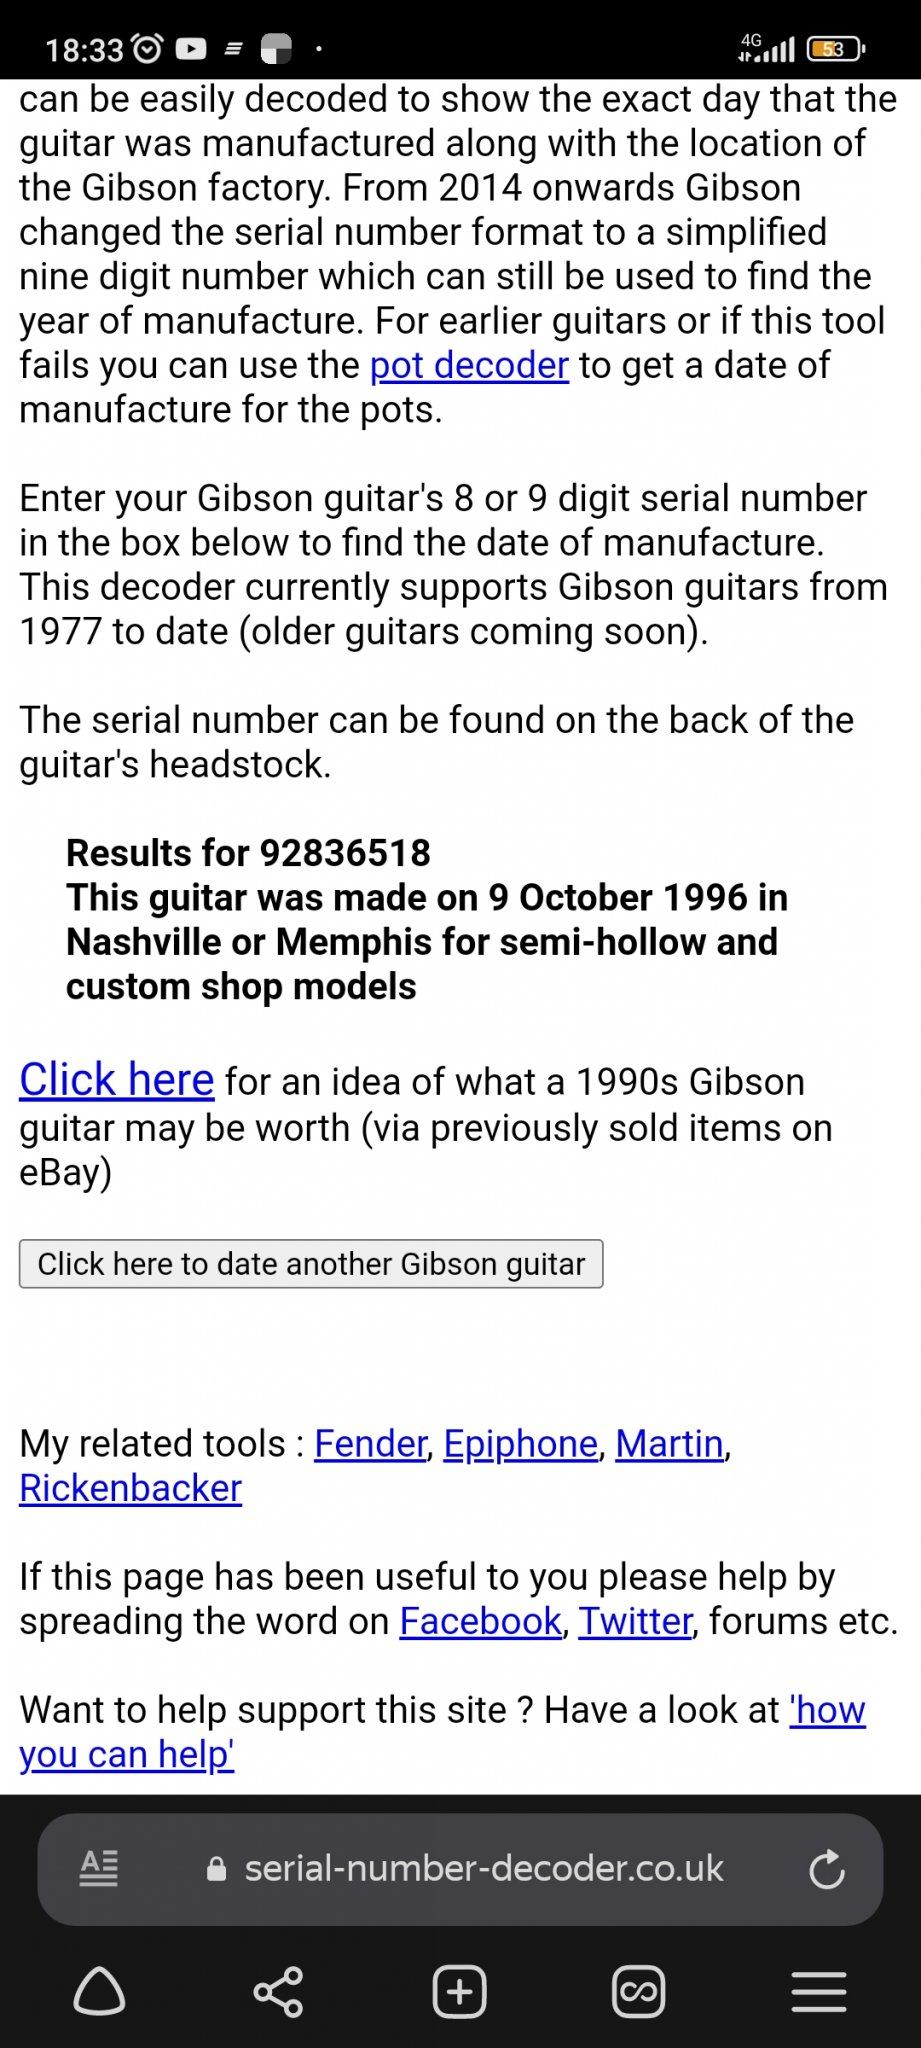Open the Epiphone decoder link

[520, 1443]
